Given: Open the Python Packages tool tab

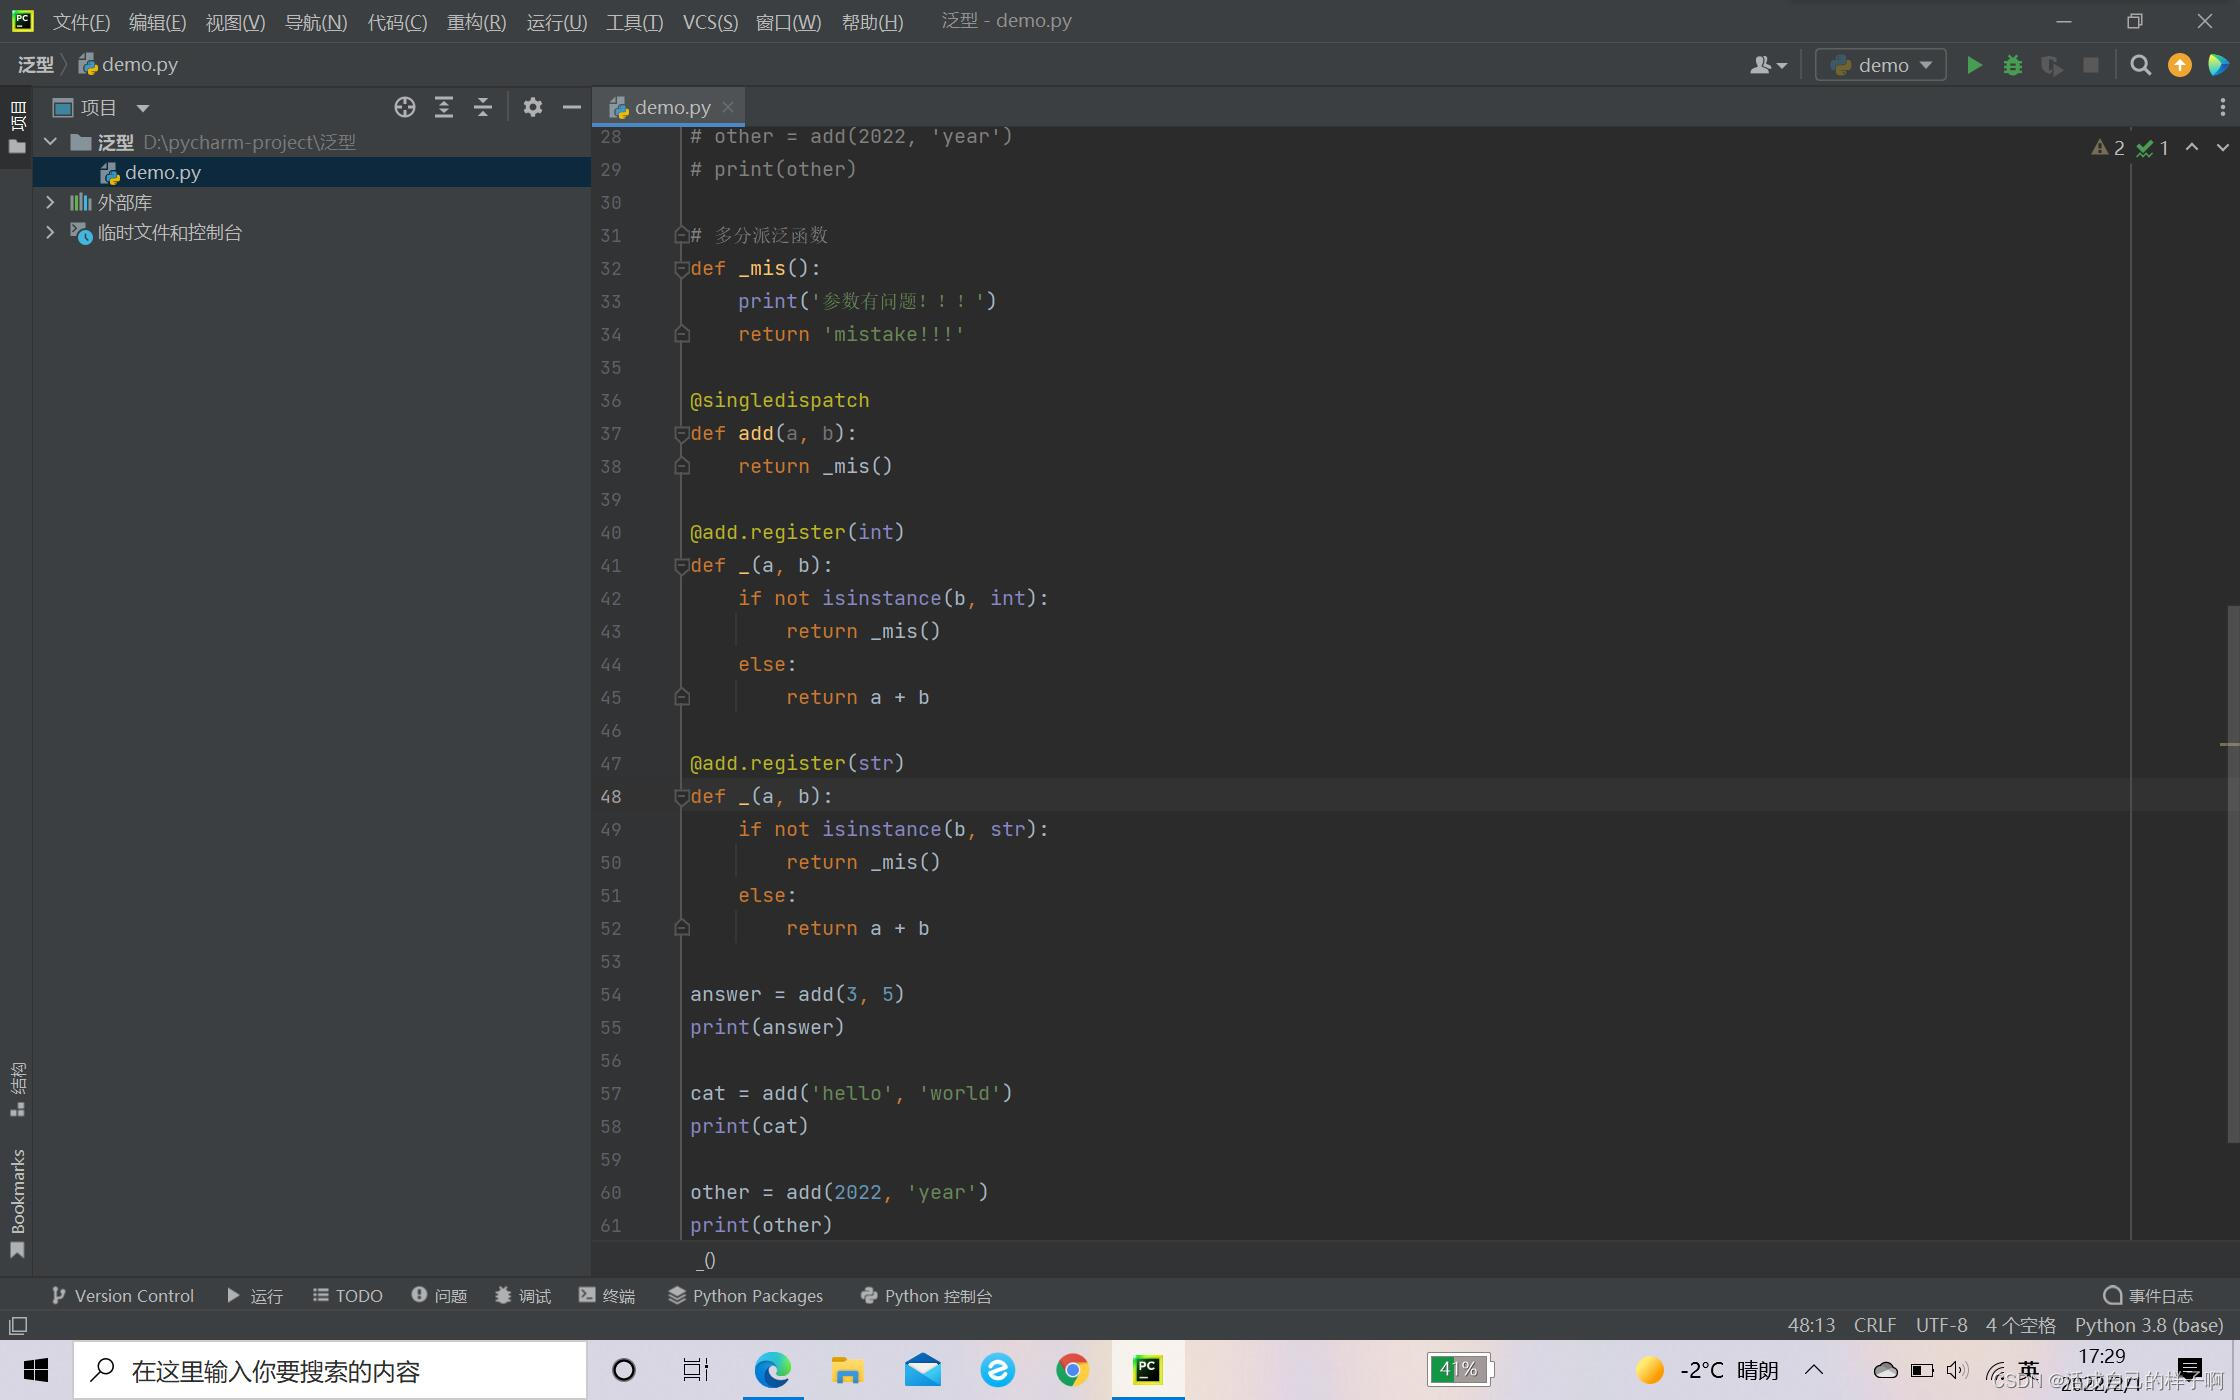Looking at the screenshot, I should [745, 1295].
